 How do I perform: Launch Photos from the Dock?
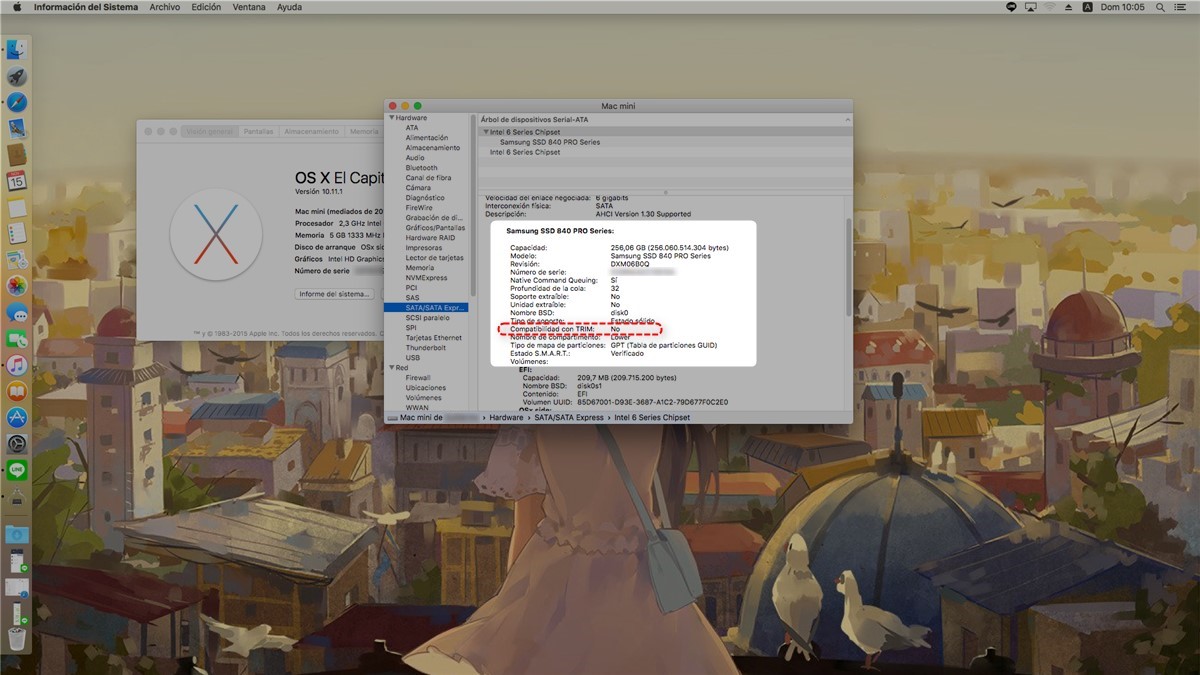point(16,286)
